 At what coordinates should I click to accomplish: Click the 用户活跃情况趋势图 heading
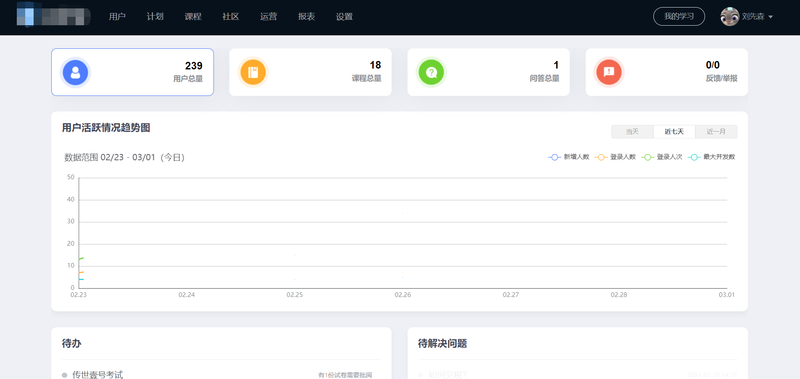click(106, 128)
